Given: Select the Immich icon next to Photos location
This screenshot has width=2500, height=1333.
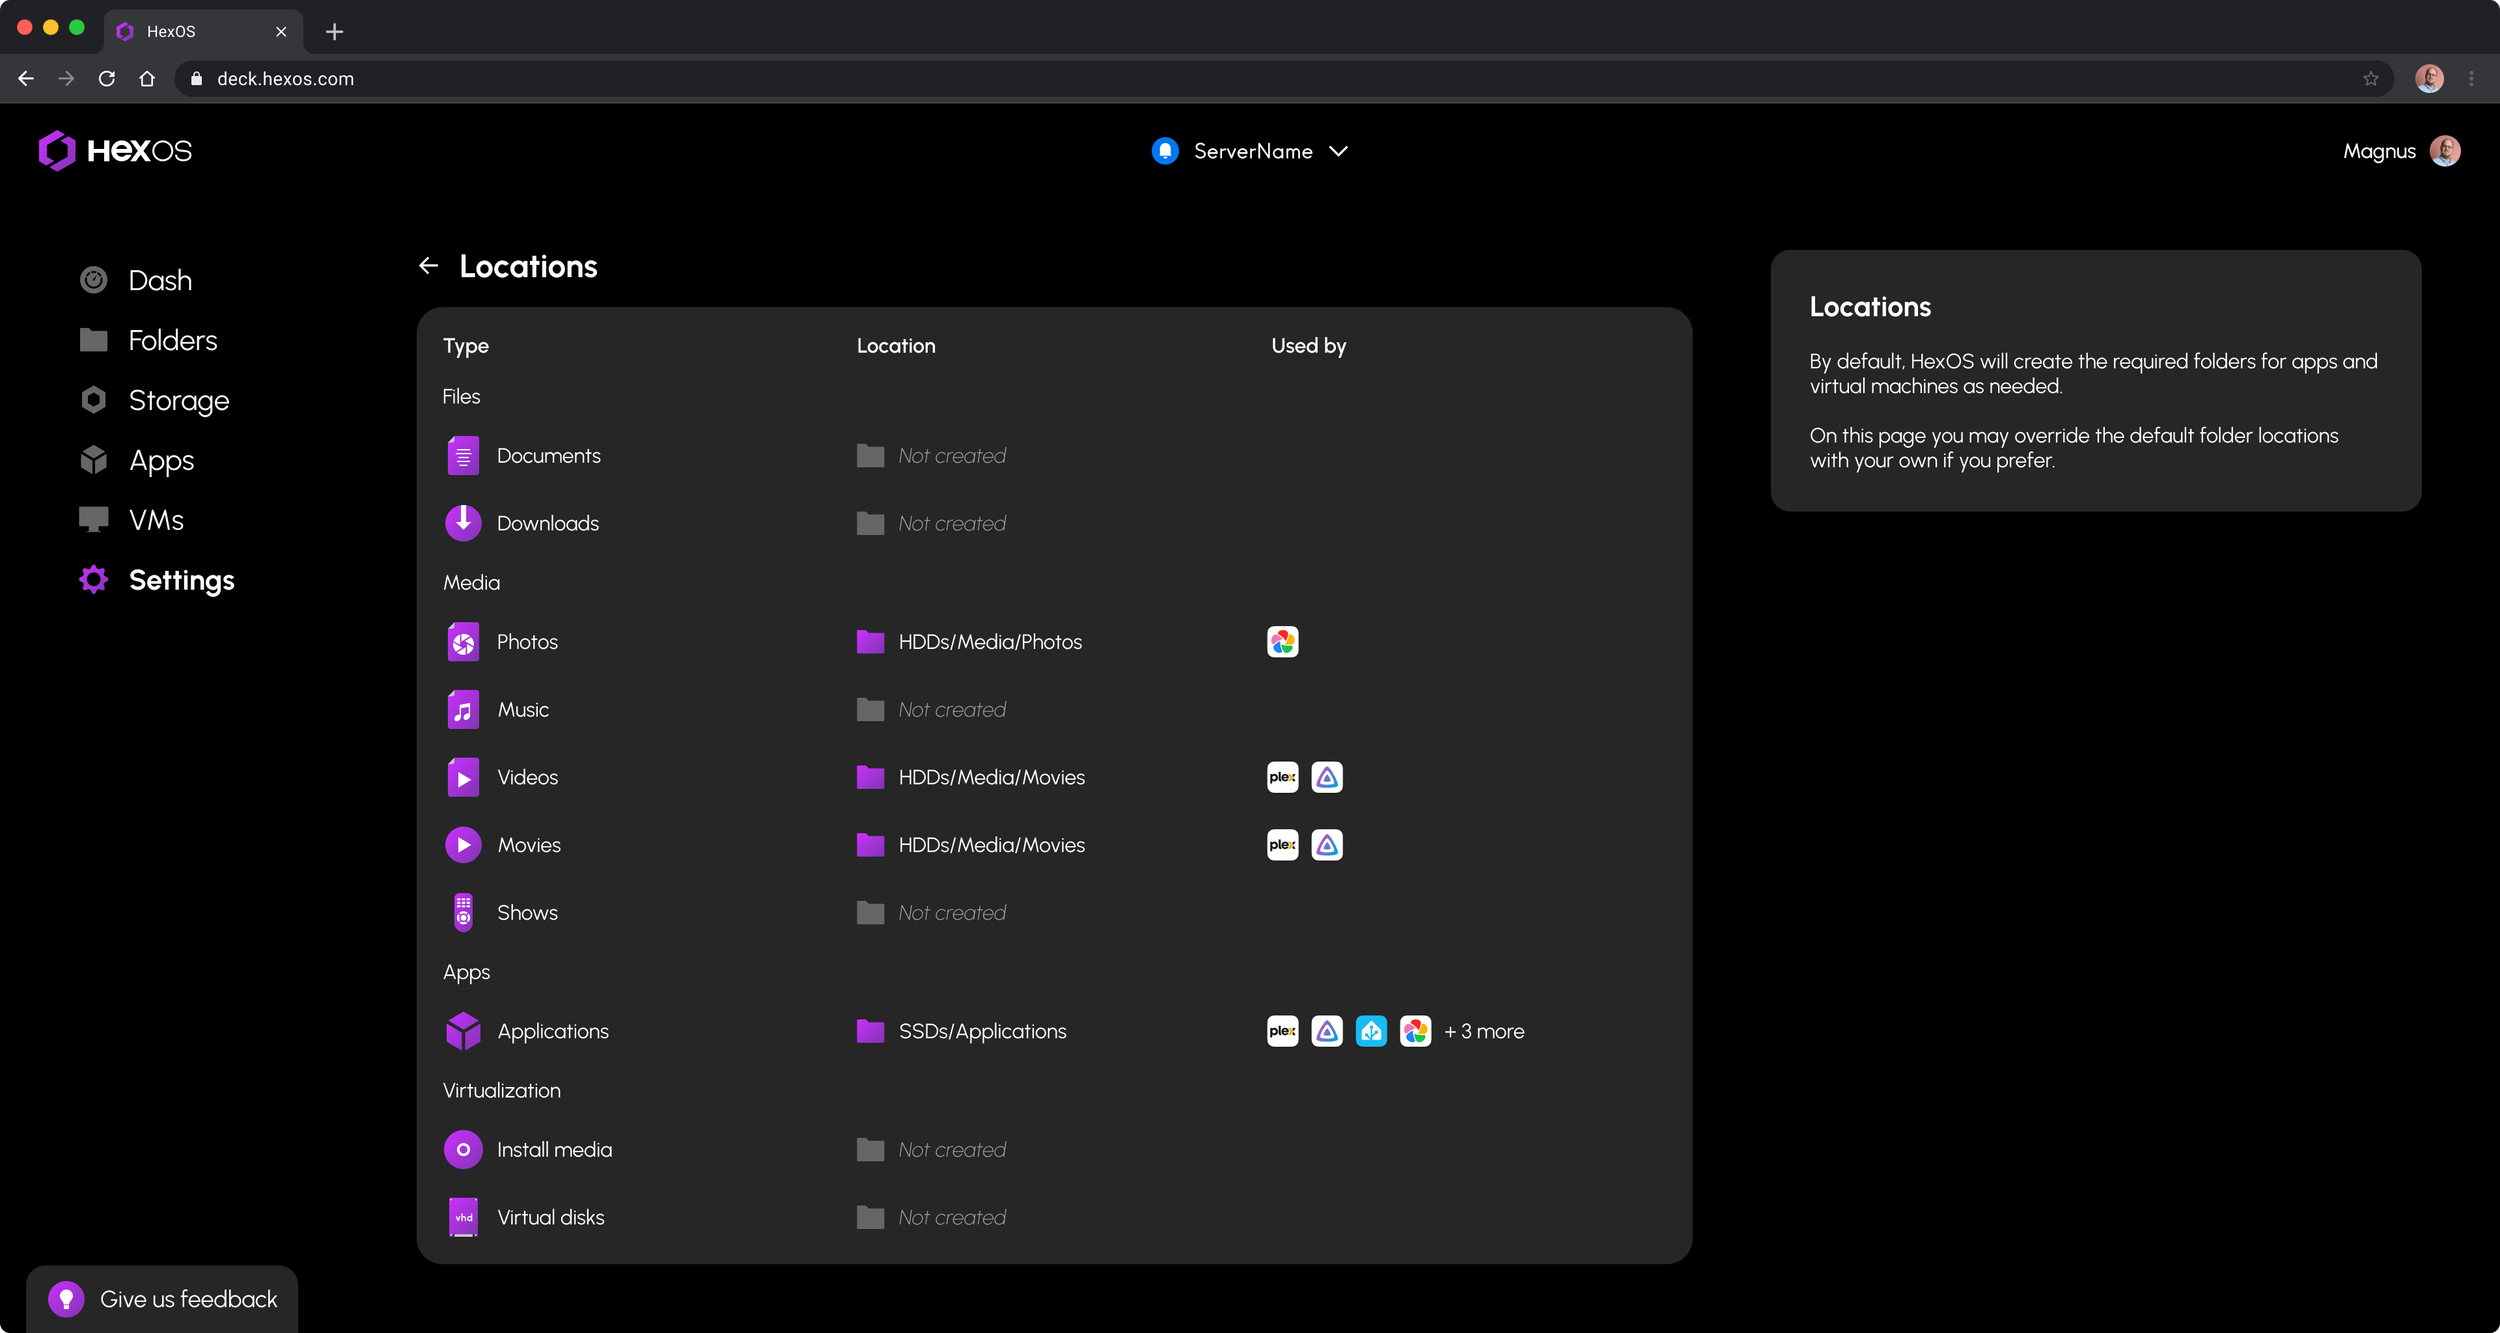Looking at the screenshot, I should 1282,641.
